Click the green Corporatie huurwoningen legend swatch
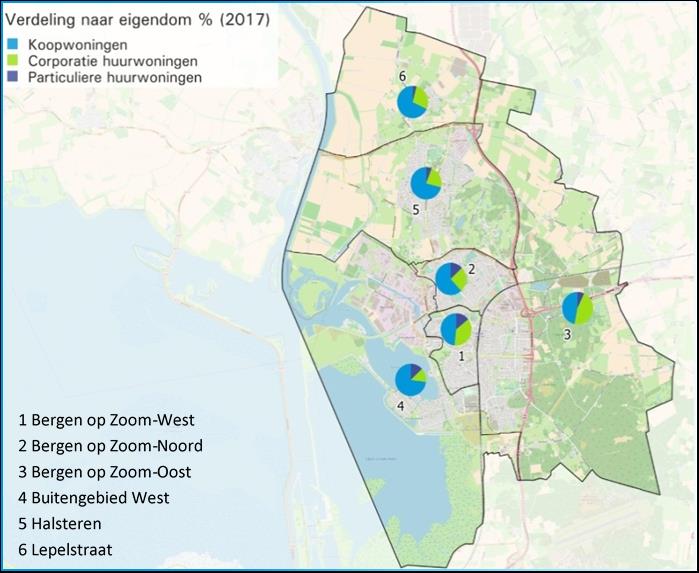The width and height of the screenshot is (699, 573). pyautogui.click(x=15, y=61)
